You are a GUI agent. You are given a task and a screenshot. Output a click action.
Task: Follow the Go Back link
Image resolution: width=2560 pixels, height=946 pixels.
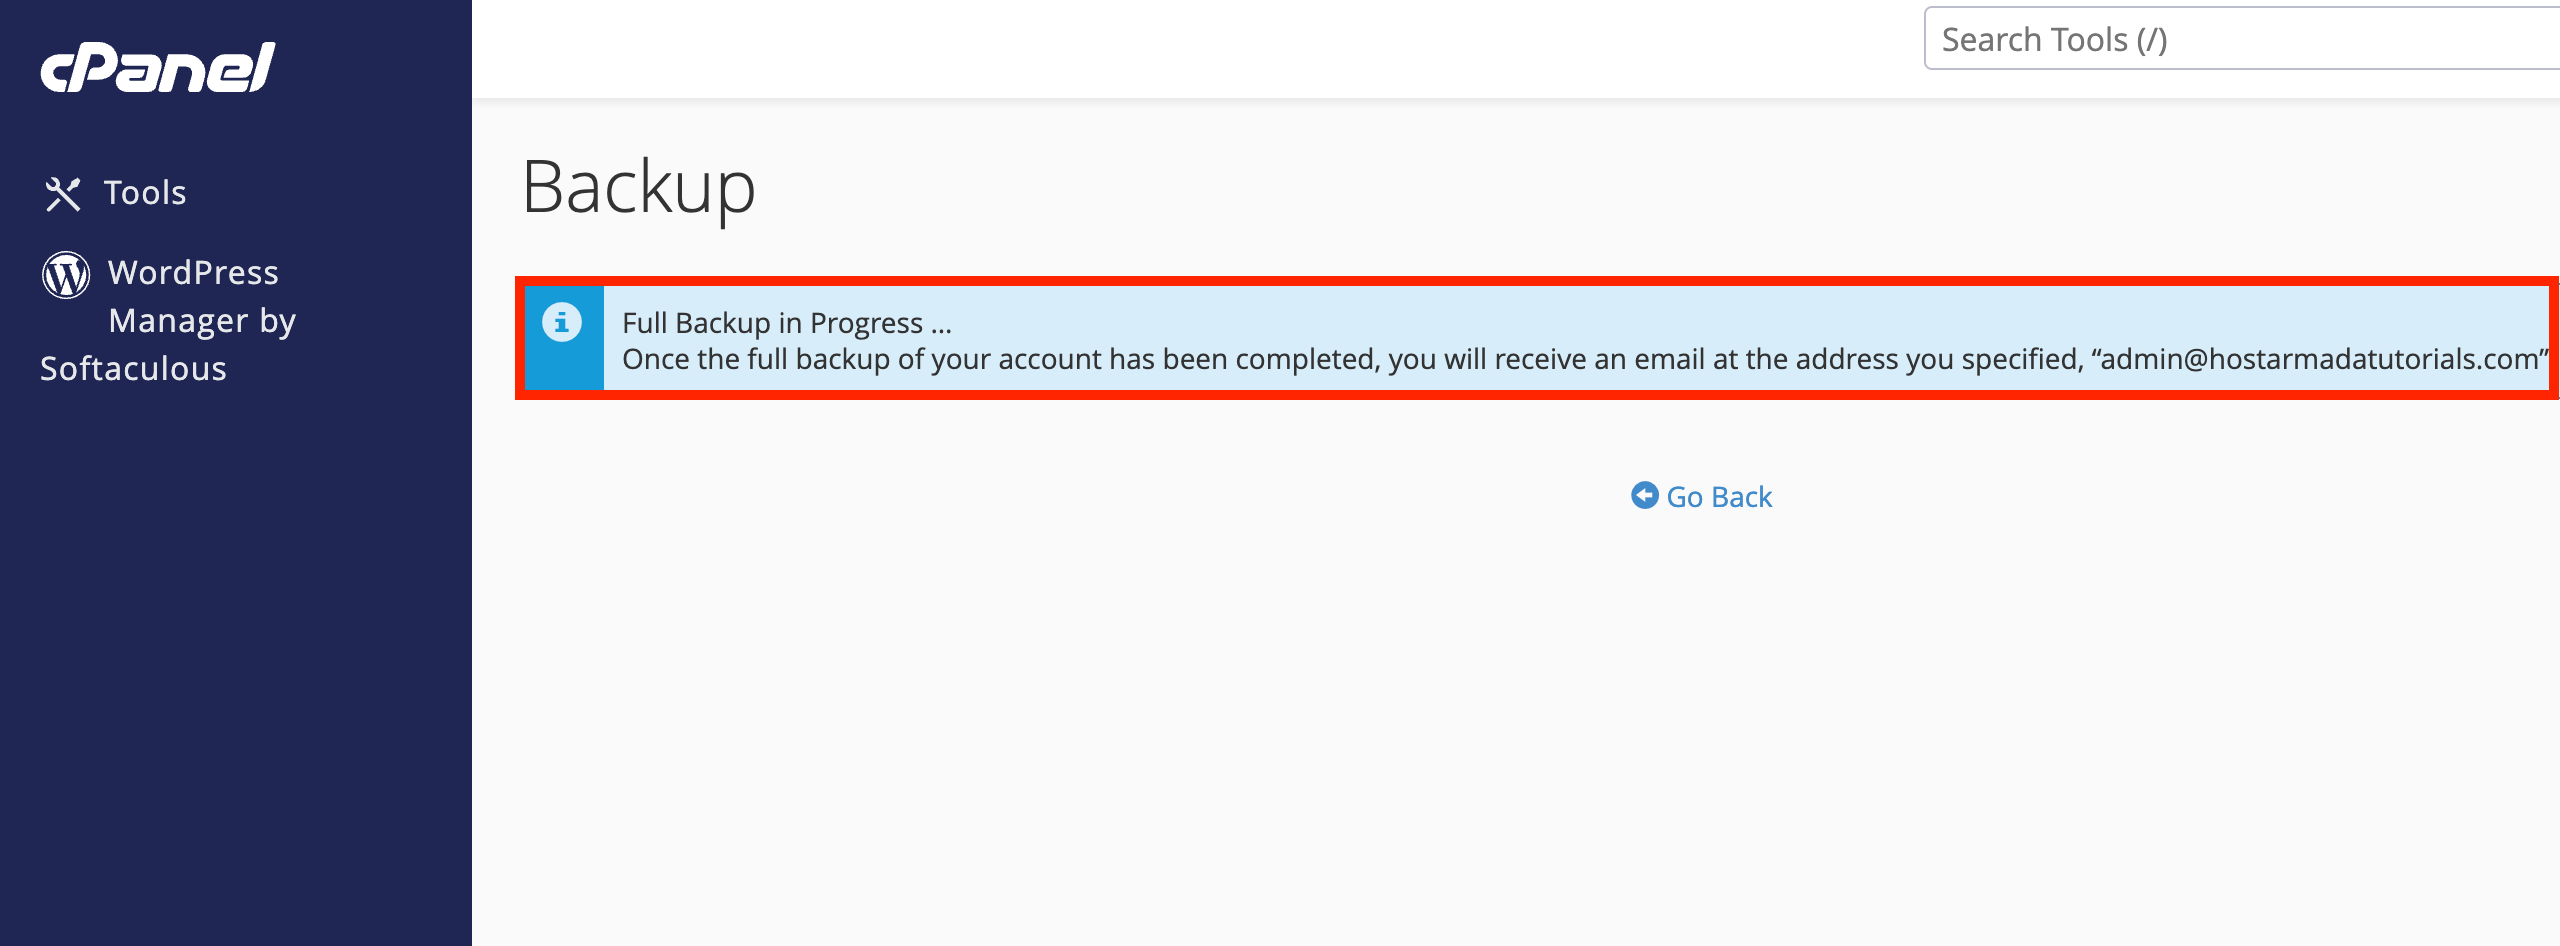1719,497
